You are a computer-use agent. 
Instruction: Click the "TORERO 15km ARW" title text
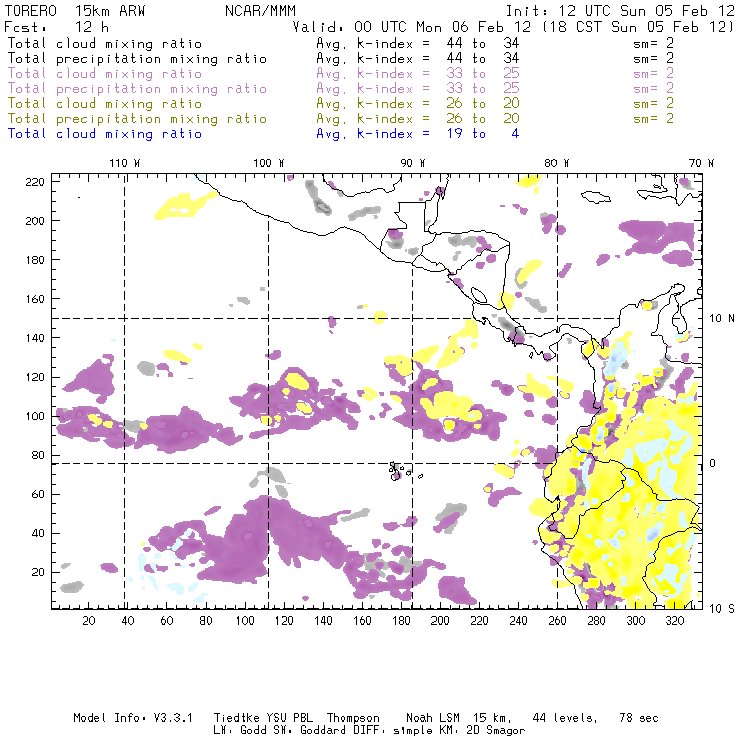[75, 11]
